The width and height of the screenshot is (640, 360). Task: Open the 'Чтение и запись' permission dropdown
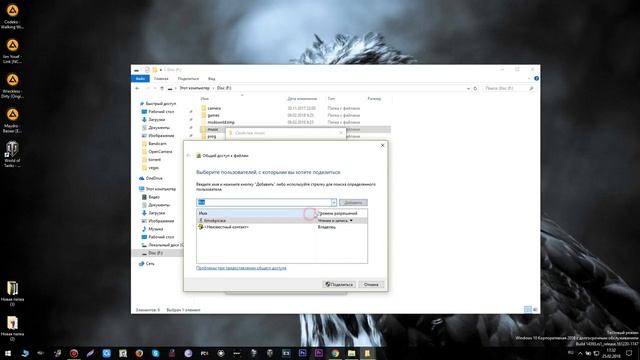point(335,220)
